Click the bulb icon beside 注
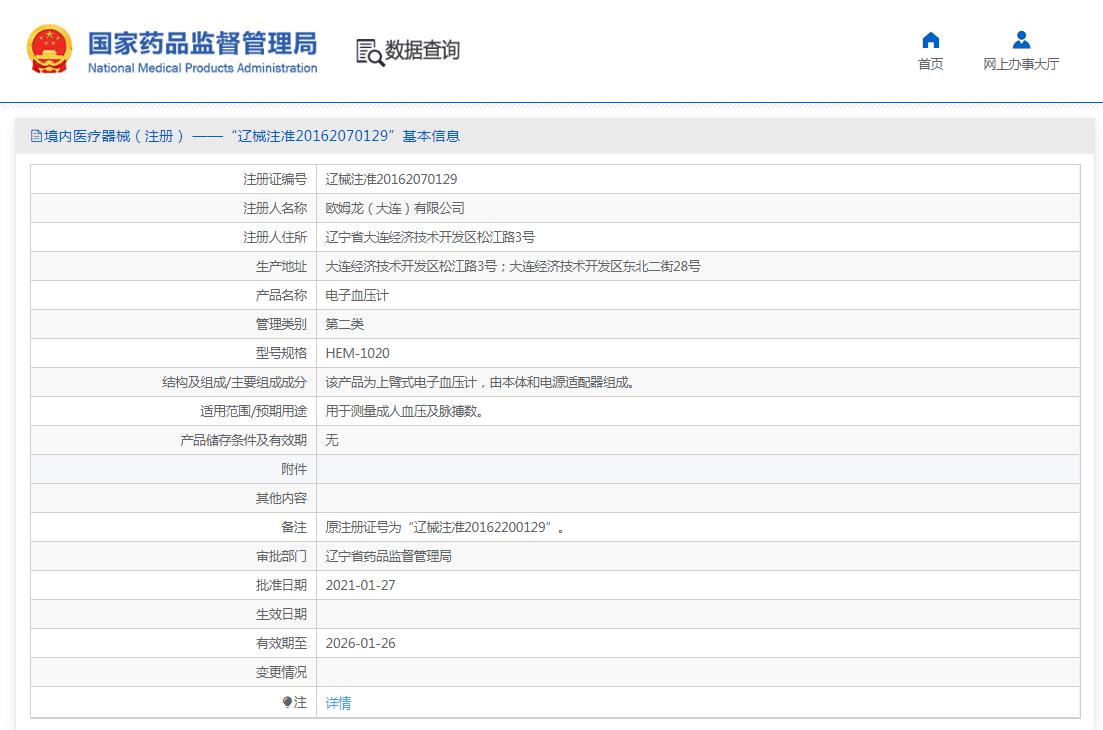1103x730 pixels. coord(287,702)
